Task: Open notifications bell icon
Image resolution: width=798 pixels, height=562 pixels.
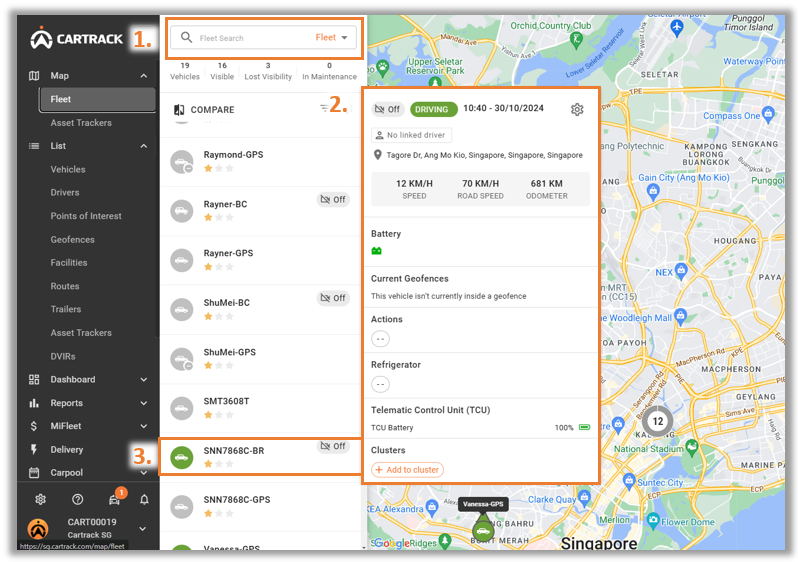Action: point(145,499)
